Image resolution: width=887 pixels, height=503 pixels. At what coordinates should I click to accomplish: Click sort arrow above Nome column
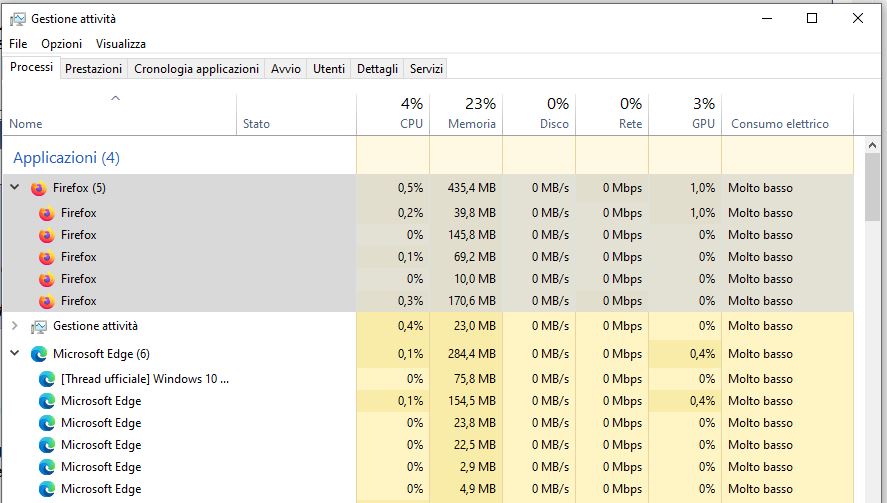115,98
